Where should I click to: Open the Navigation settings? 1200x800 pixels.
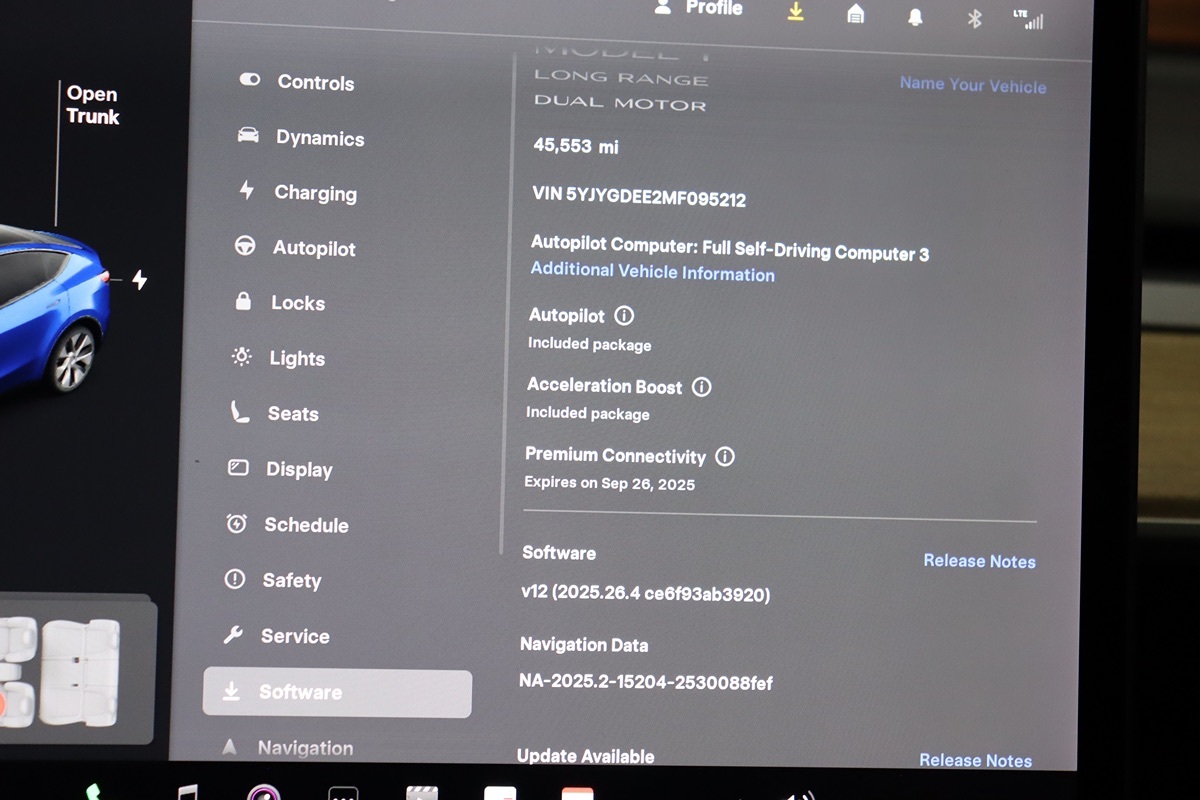pos(287,747)
